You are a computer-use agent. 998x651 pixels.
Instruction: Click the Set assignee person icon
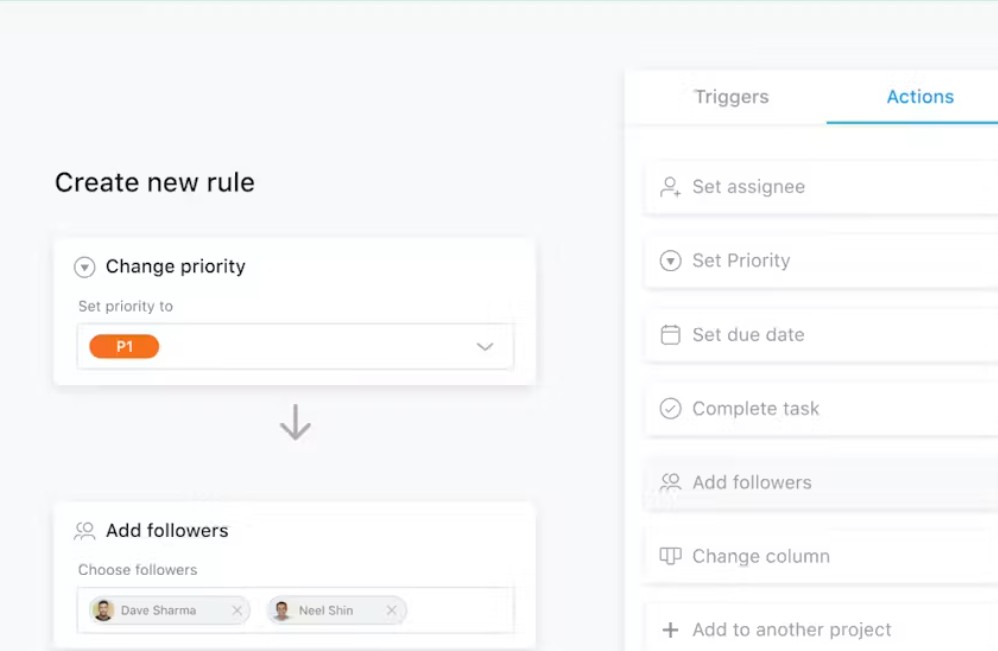(670, 187)
